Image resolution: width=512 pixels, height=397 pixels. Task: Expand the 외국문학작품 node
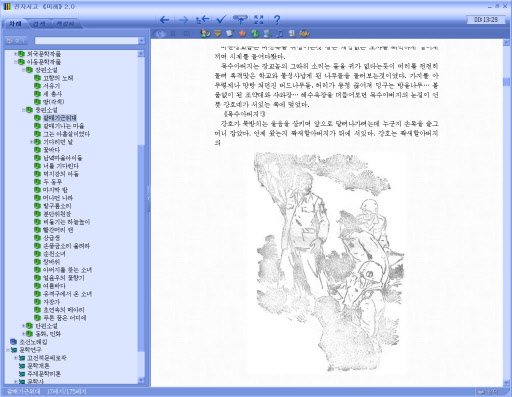pyautogui.click(x=15, y=54)
